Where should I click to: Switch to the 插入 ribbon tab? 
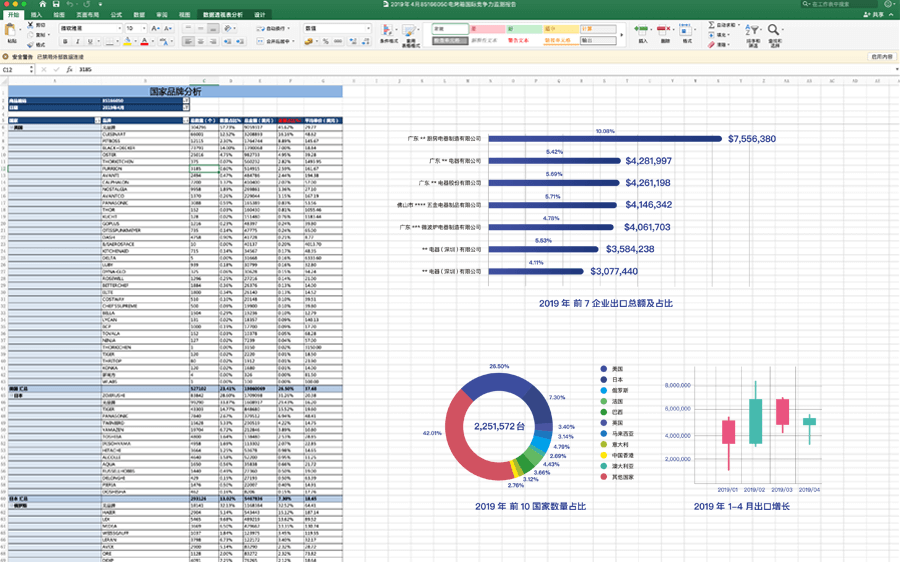coord(36,16)
